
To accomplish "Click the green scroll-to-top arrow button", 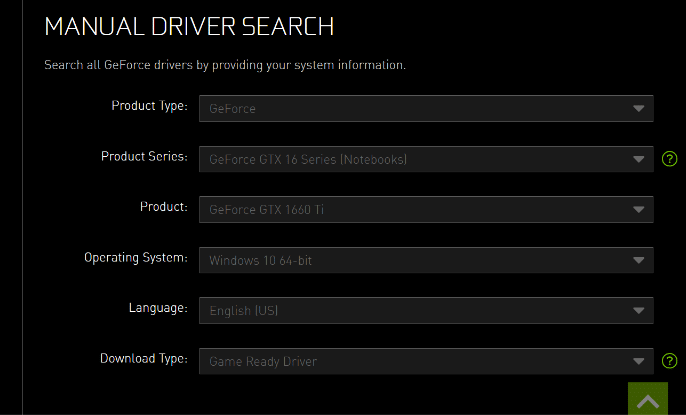I will click(648, 399).
